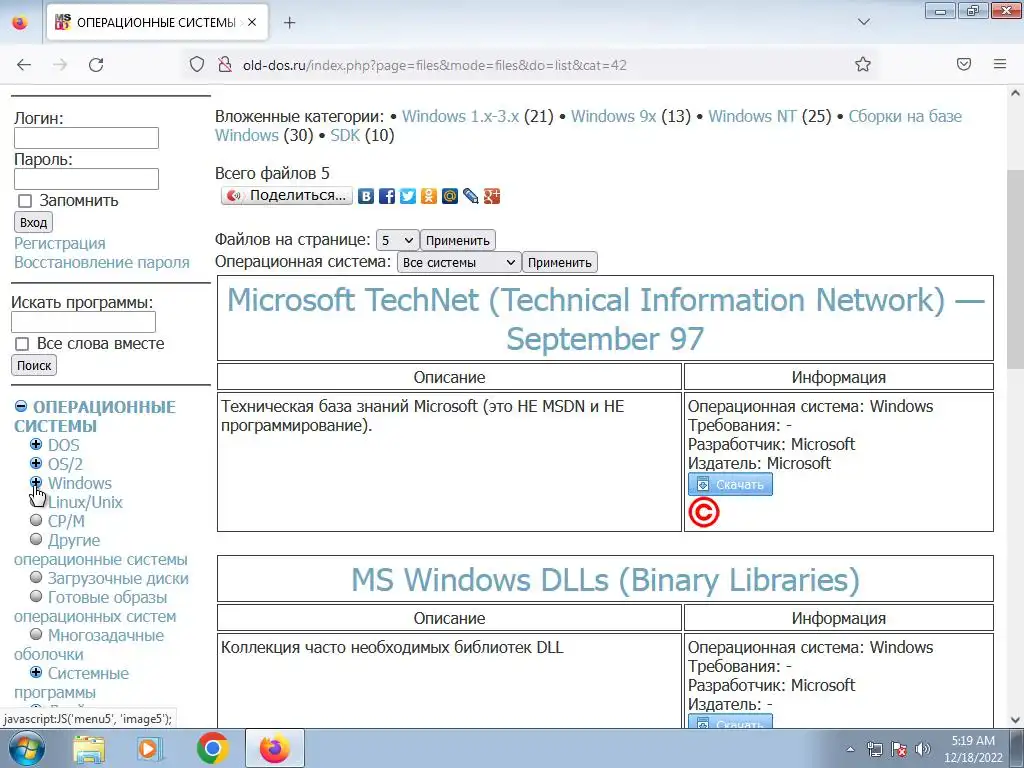The height and width of the screenshot is (768, 1024).
Task: Open the CP/M category
Action: tap(66, 521)
